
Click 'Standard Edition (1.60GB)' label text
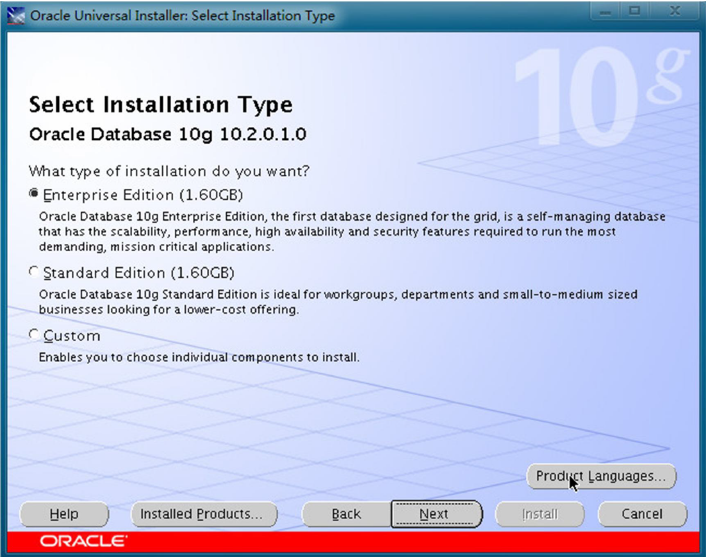tap(139, 273)
